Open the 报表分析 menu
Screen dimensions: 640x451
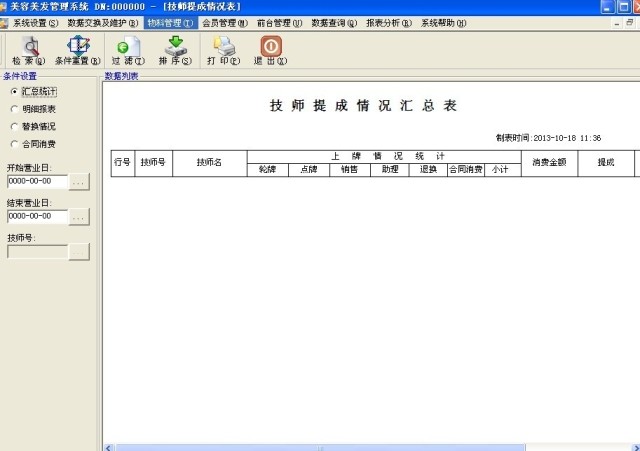point(389,23)
